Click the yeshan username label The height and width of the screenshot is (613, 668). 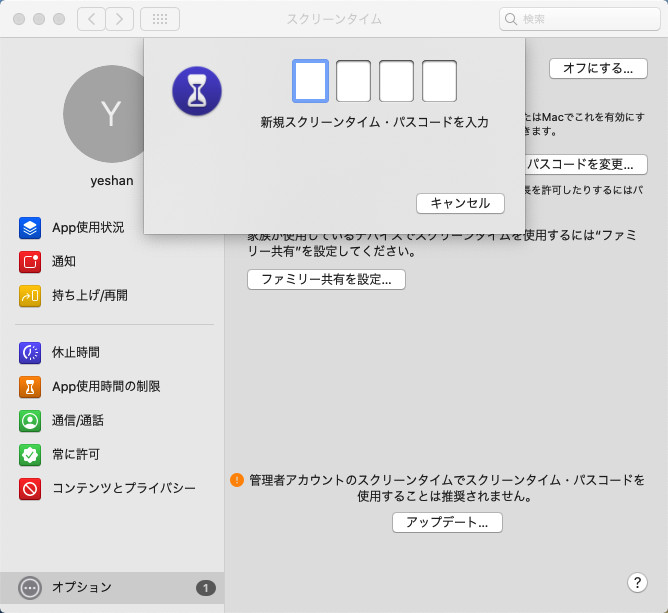click(112, 181)
